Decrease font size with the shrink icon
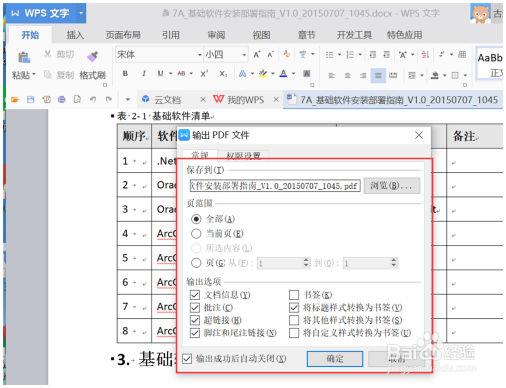This screenshot has width=506, height=388. point(270,54)
